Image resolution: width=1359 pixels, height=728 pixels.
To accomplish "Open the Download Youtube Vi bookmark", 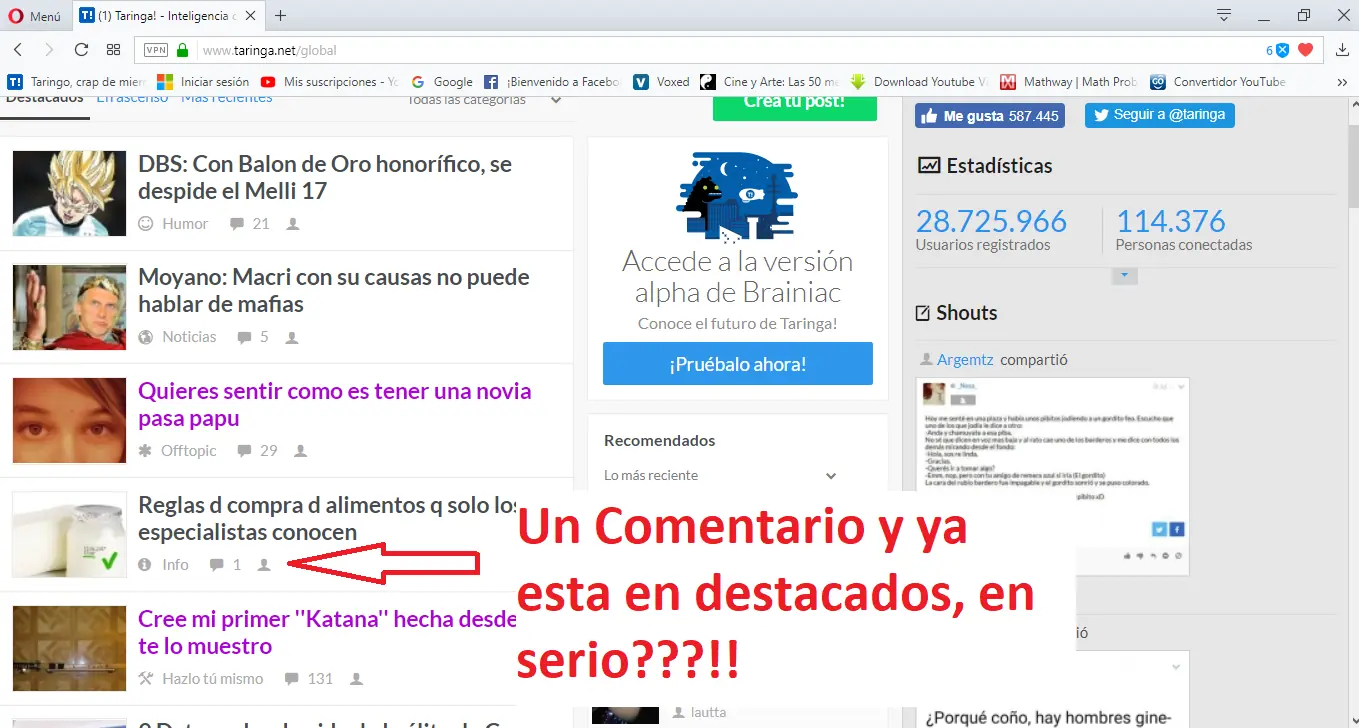I will (x=919, y=82).
